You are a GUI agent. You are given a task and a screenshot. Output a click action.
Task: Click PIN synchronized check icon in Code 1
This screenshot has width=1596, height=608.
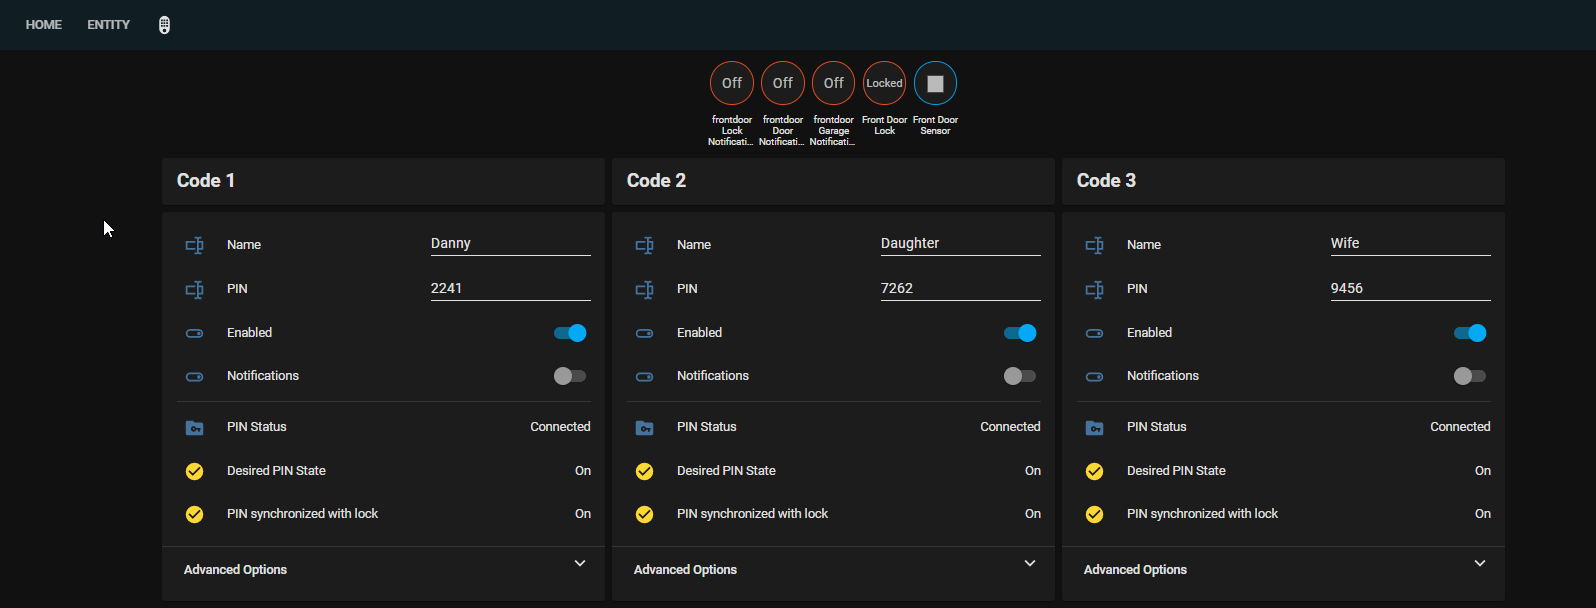(195, 514)
